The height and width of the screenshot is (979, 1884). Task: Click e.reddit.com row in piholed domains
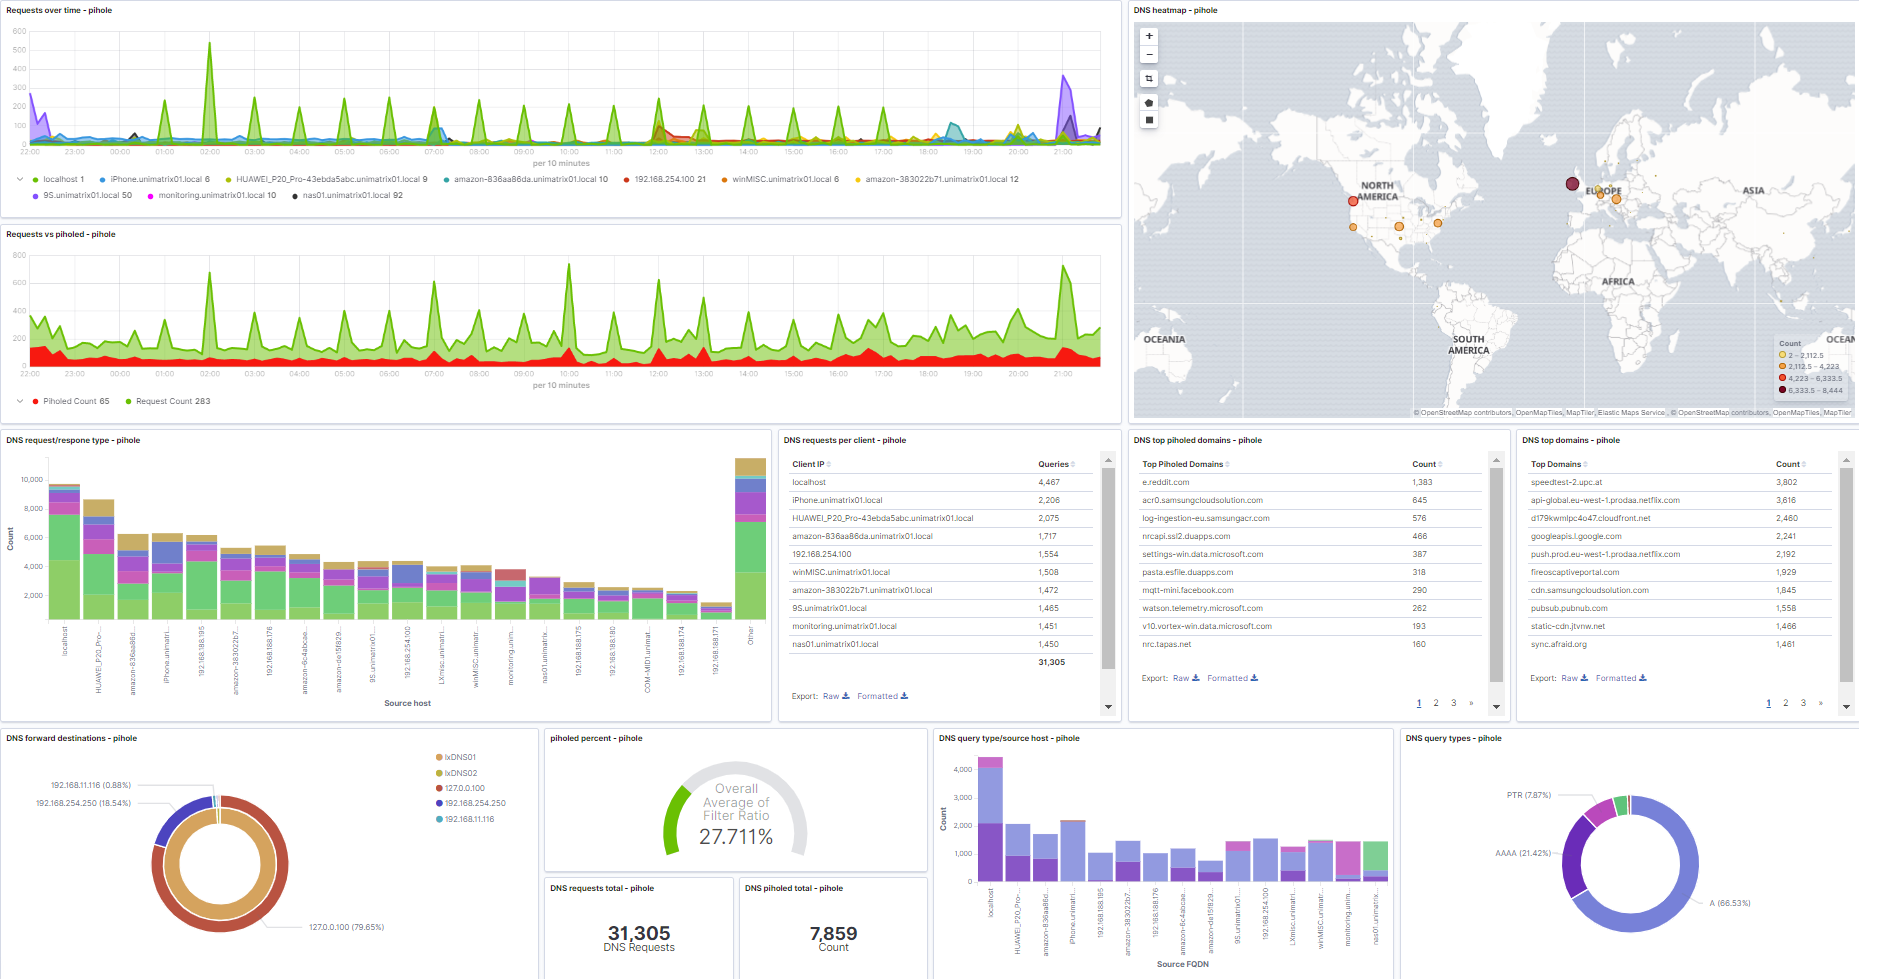pos(1312,482)
